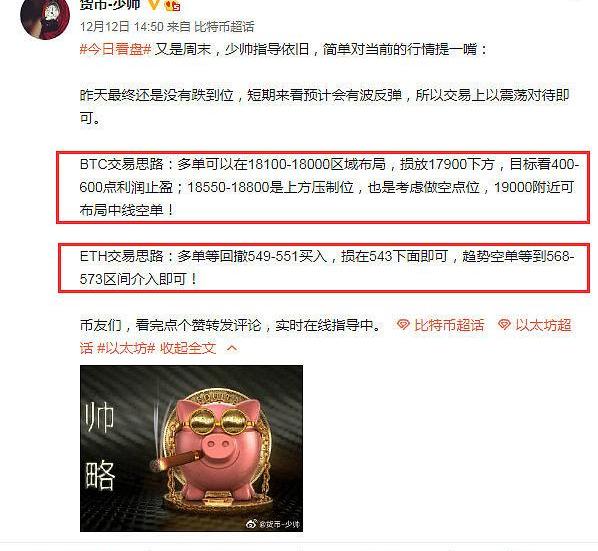The height and width of the screenshot is (551, 598).
Task: Click the Weibo logo watermark on image
Action: [251, 524]
